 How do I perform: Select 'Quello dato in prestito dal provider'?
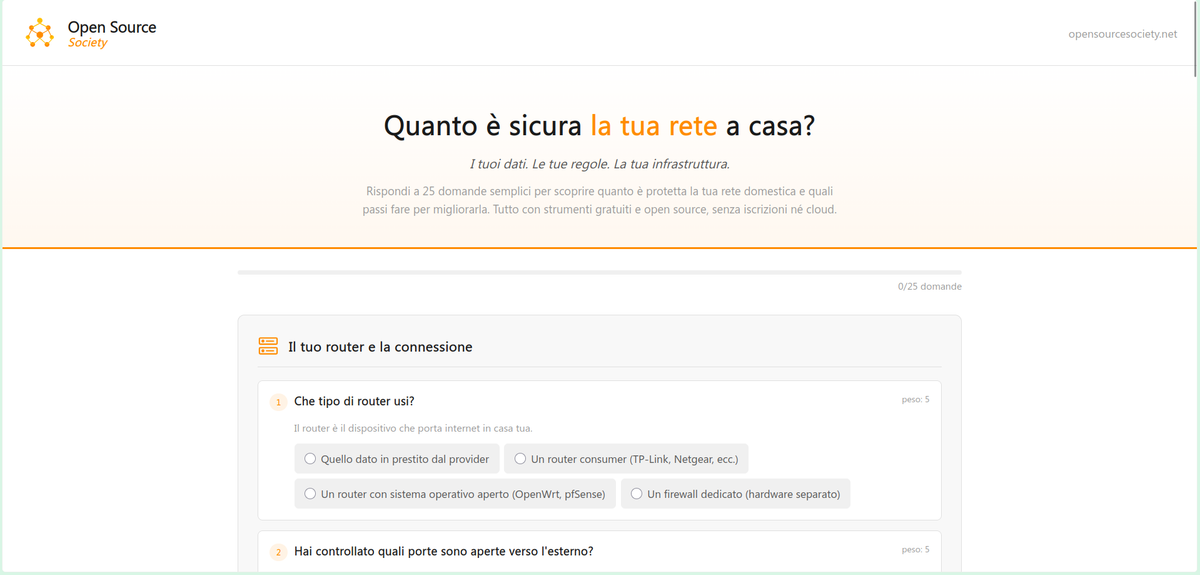point(397,459)
